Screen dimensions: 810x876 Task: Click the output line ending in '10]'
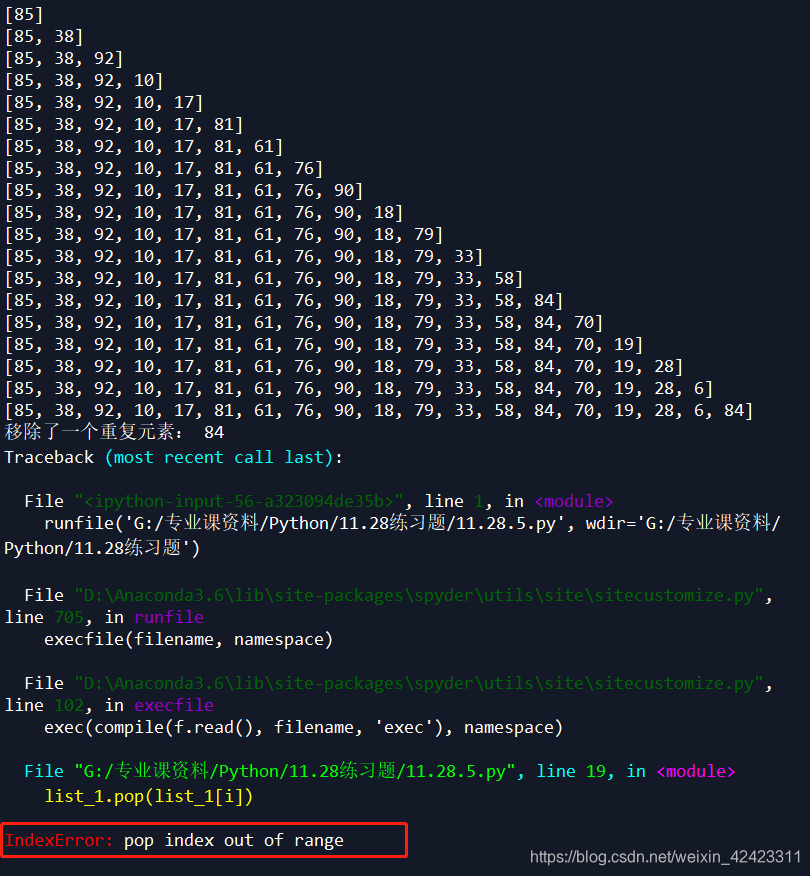click(x=84, y=80)
